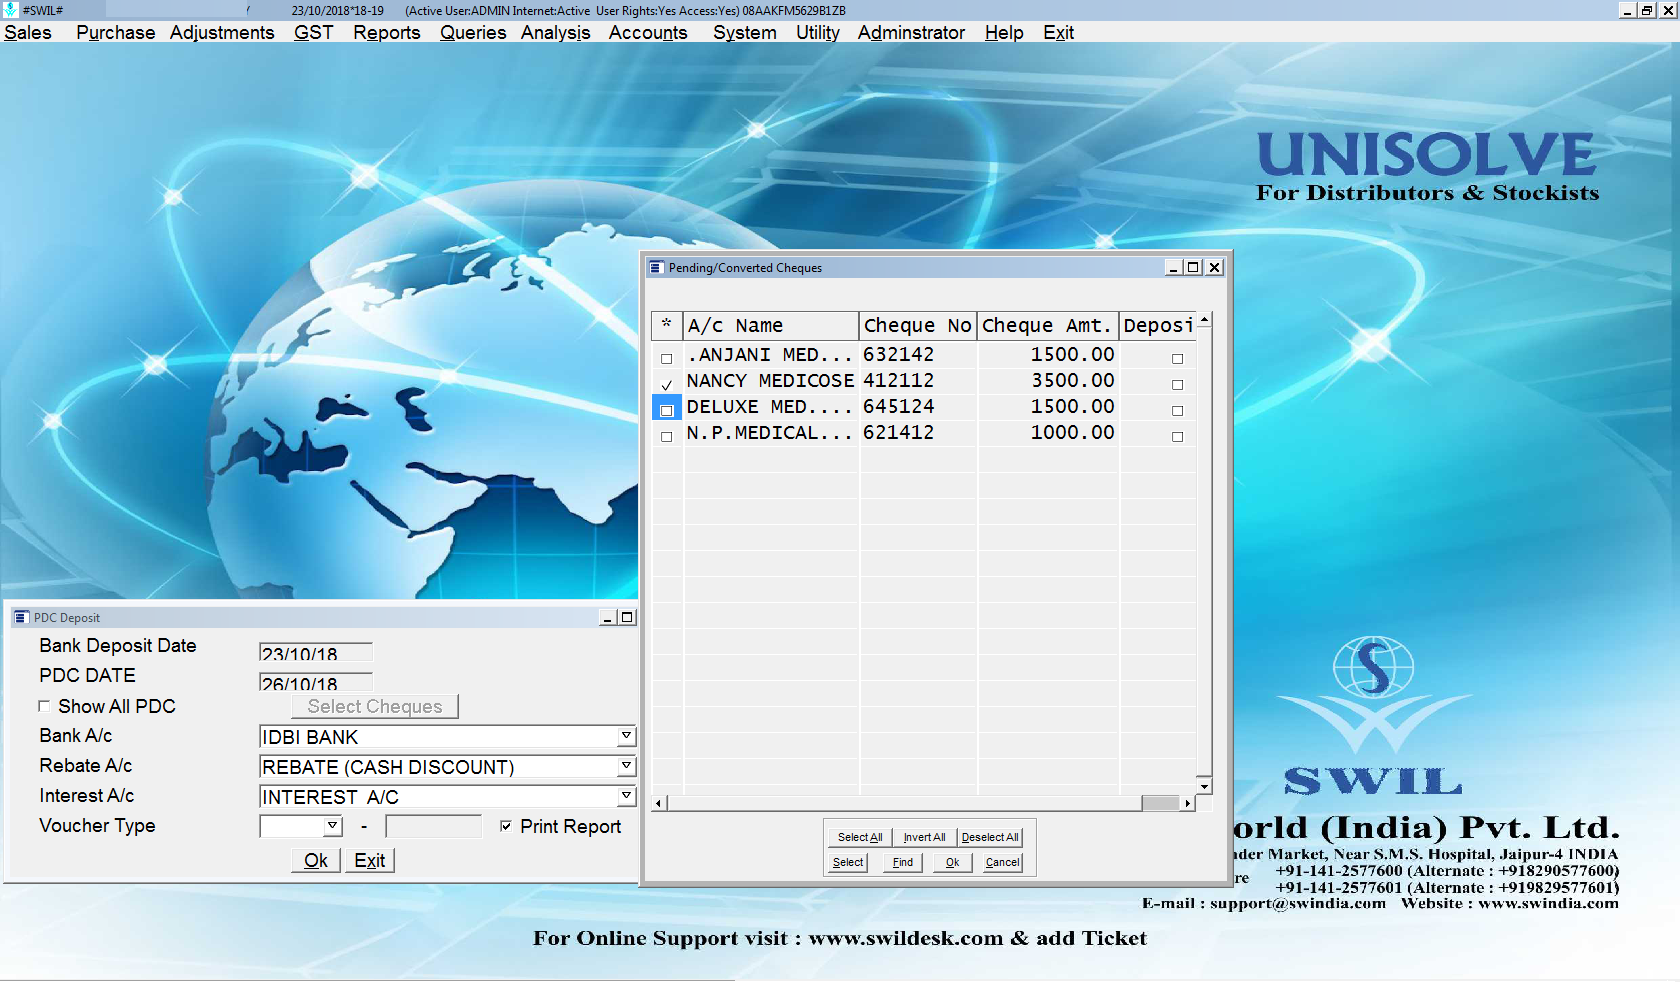Image resolution: width=1680 pixels, height=982 pixels.
Task: Click the Select button in cheques window
Action: point(848,862)
